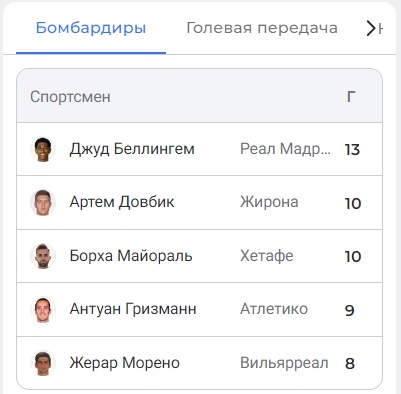
Task: Click the Атлетико team name
Action: click(274, 309)
